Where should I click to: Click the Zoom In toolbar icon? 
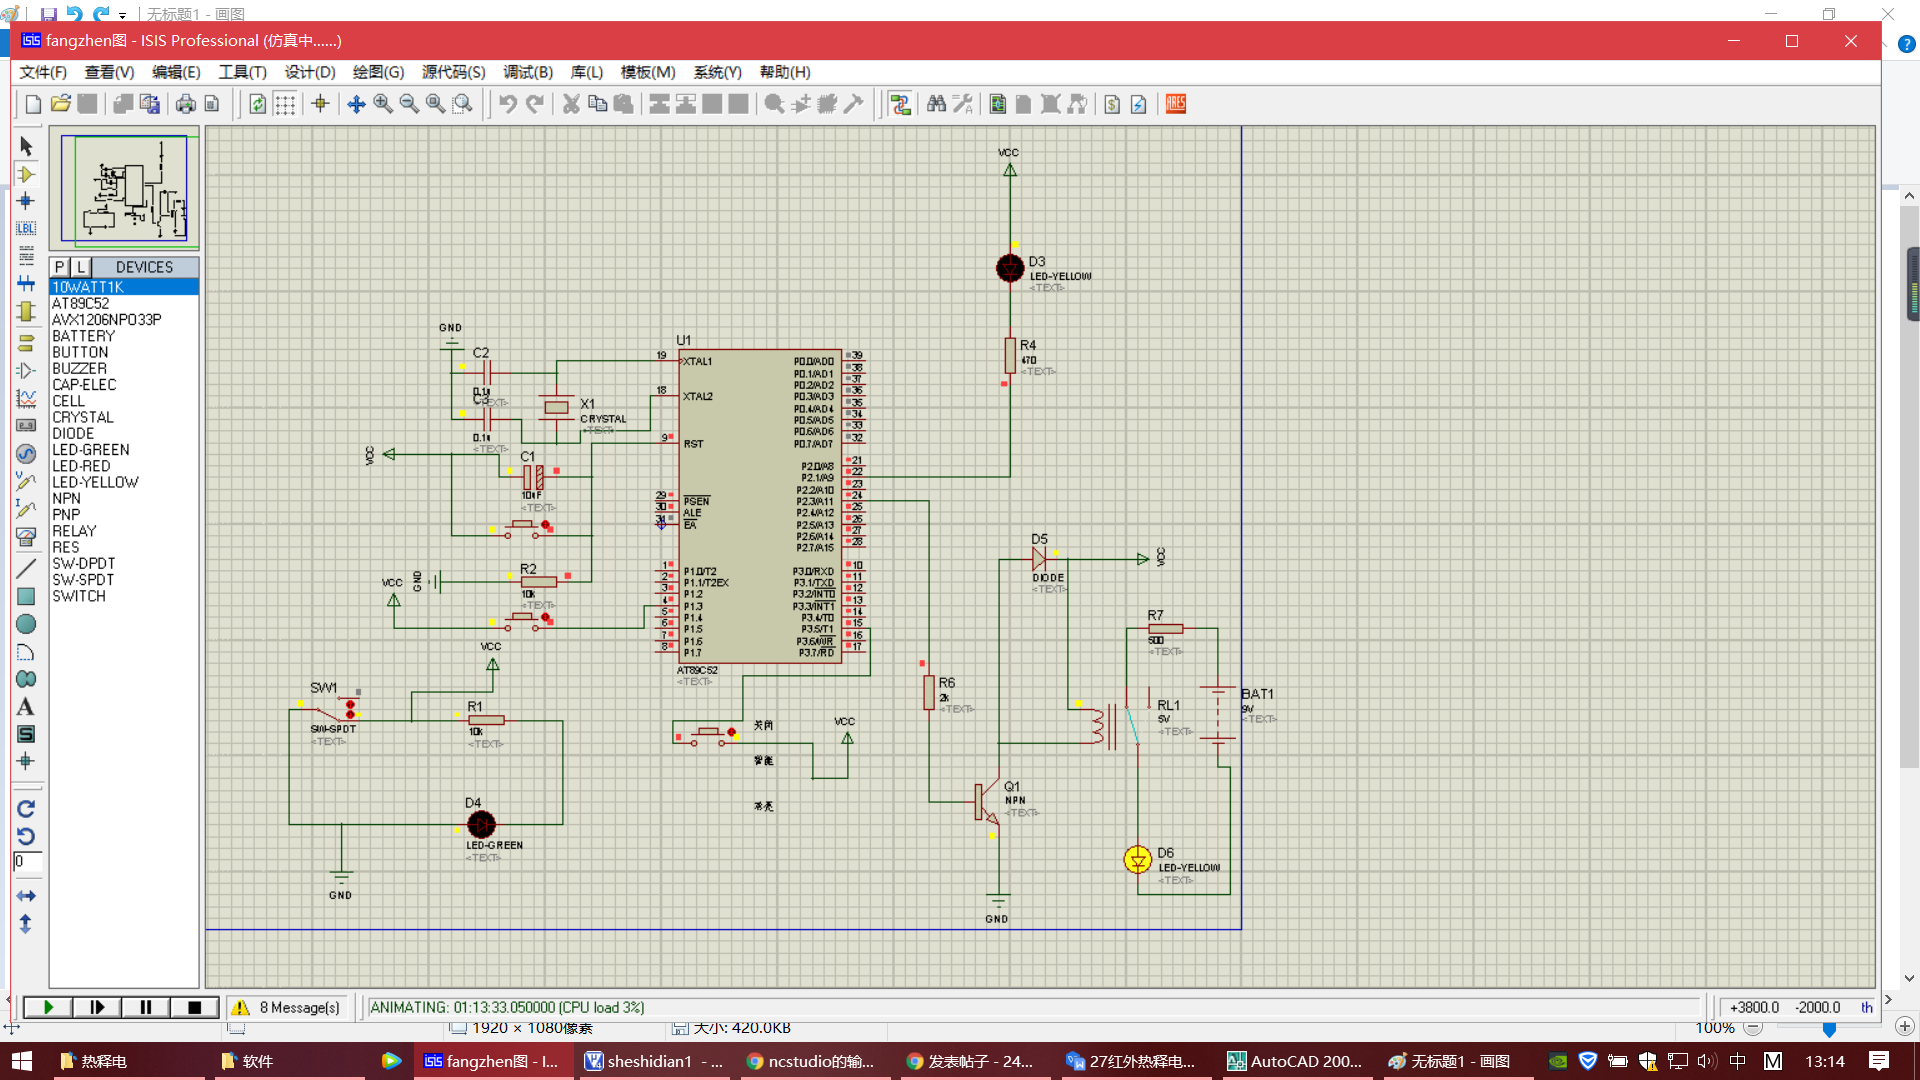(x=383, y=104)
